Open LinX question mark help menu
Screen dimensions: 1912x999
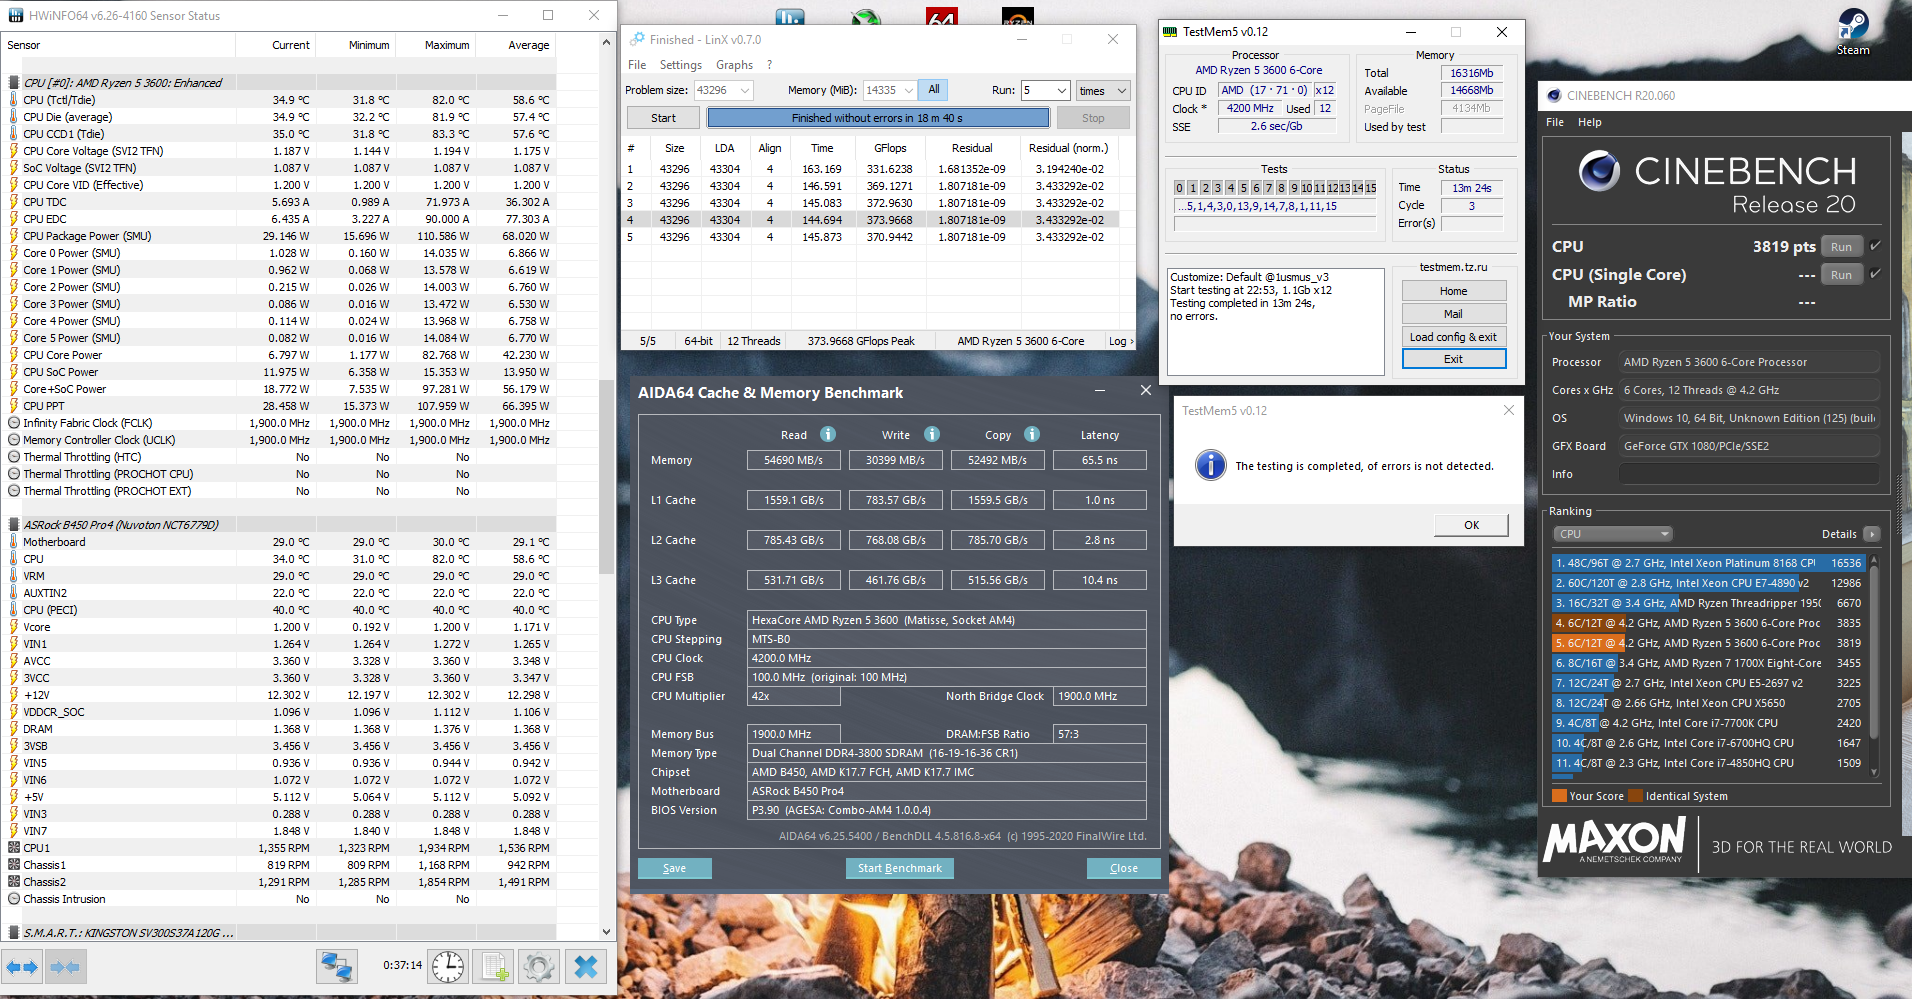click(769, 65)
